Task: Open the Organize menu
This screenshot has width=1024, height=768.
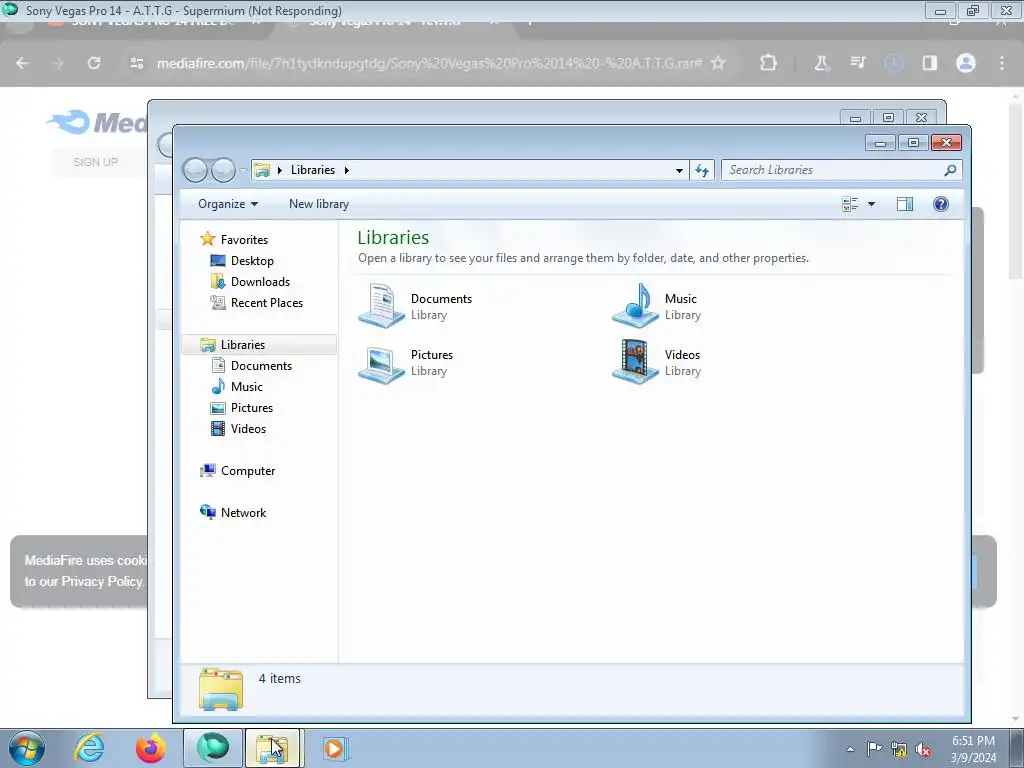Action: [x=228, y=204]
